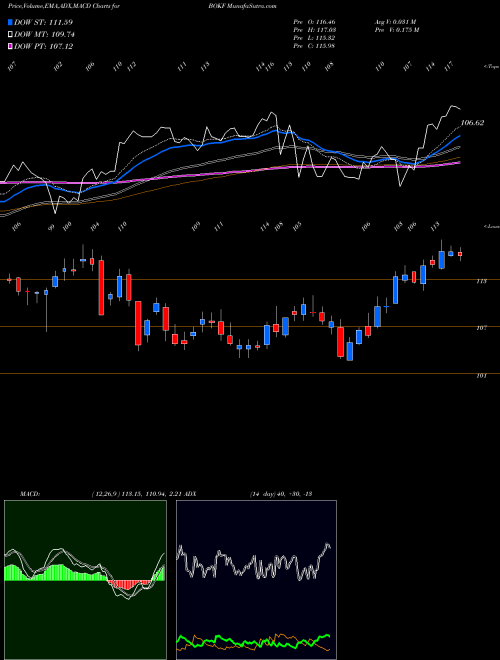500x660 pixels.
Task: Select the 'DOW MT: 109.74' legend text
Action: 44,35
